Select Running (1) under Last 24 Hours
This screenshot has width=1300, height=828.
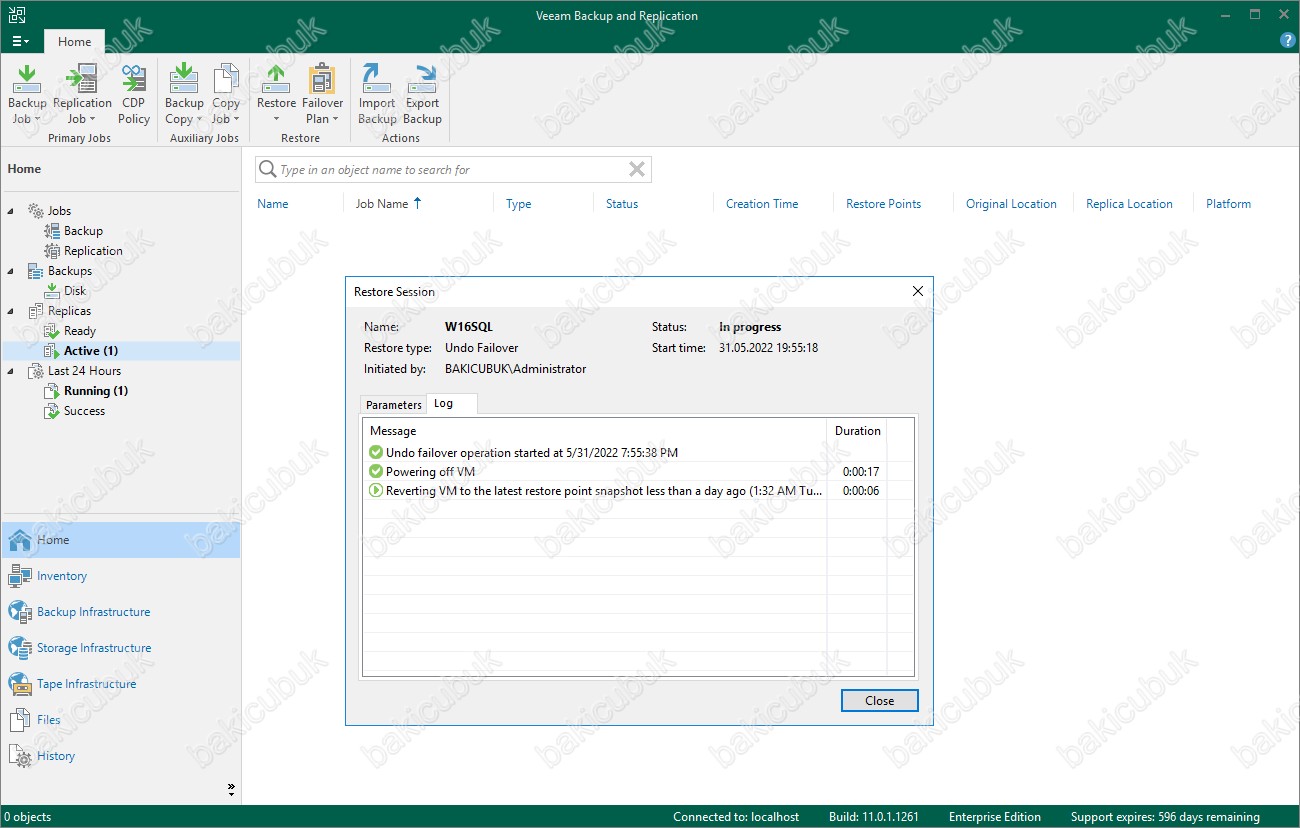pyautogui.click(x=95, y=391)
